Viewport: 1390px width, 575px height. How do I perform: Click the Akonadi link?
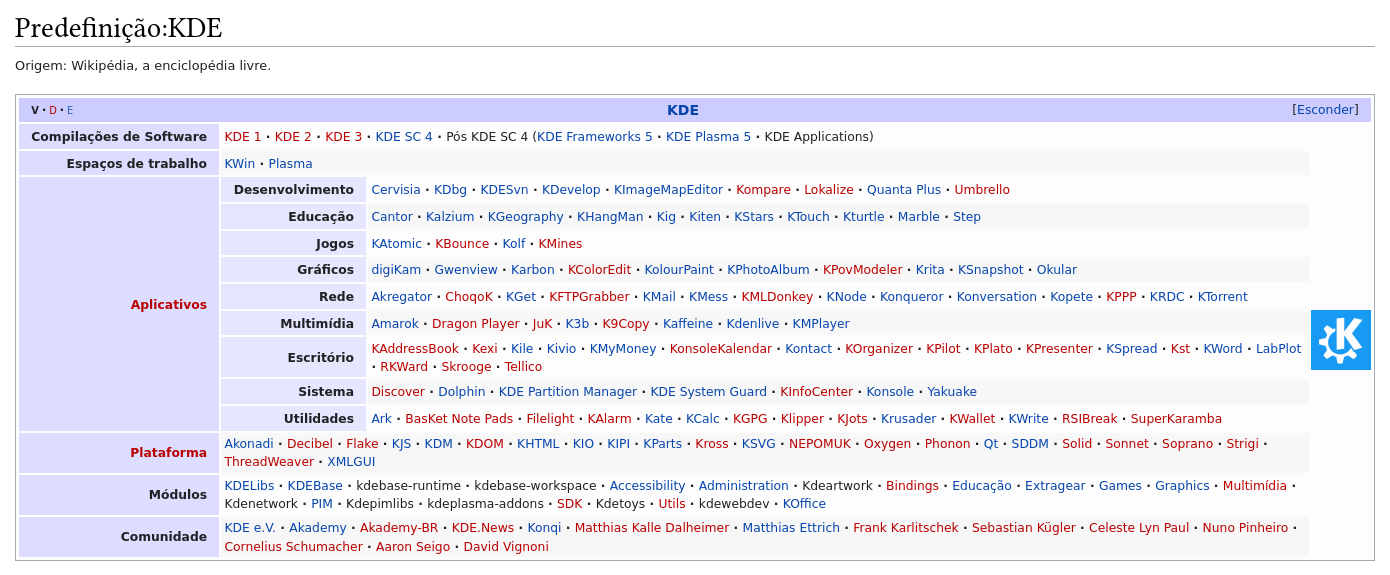click(249, 444)
